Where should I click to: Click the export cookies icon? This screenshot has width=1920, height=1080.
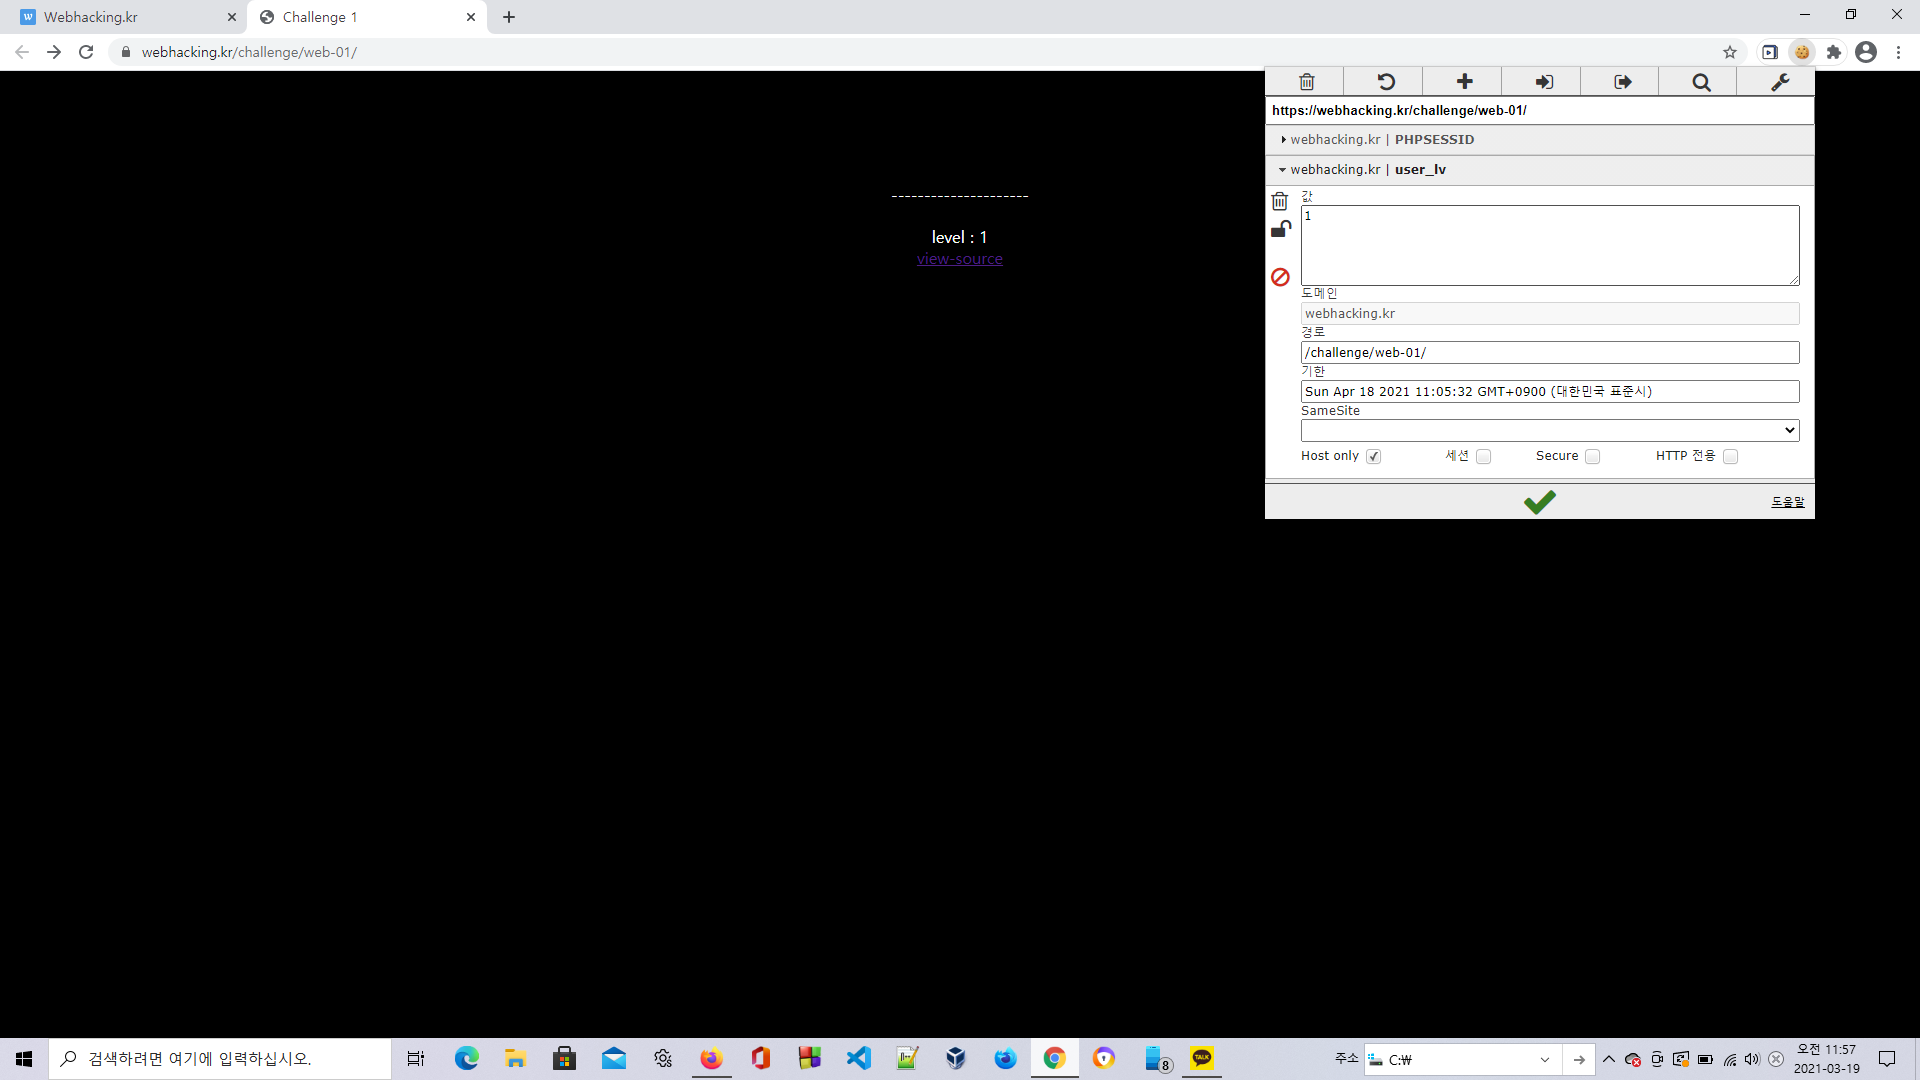(1622, 82)
